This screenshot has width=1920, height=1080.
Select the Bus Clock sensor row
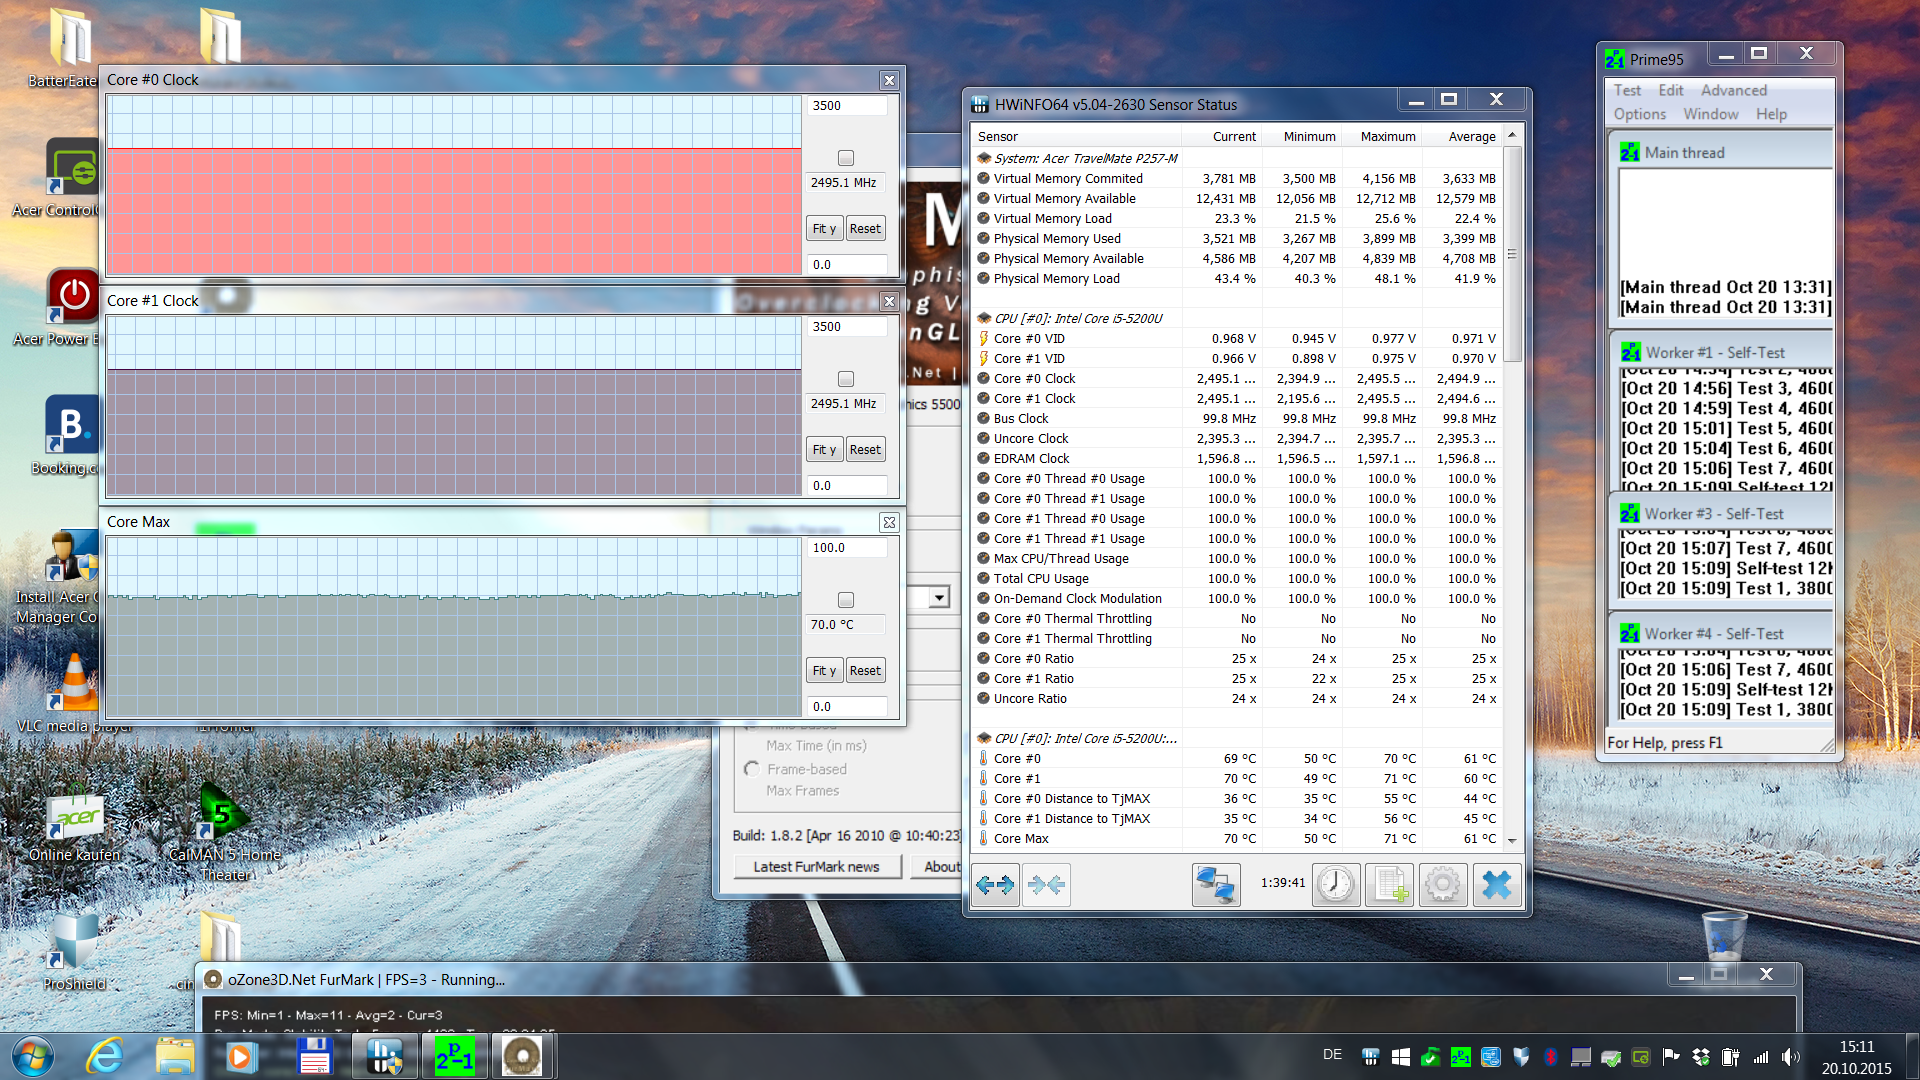[x=1237, y=418]
